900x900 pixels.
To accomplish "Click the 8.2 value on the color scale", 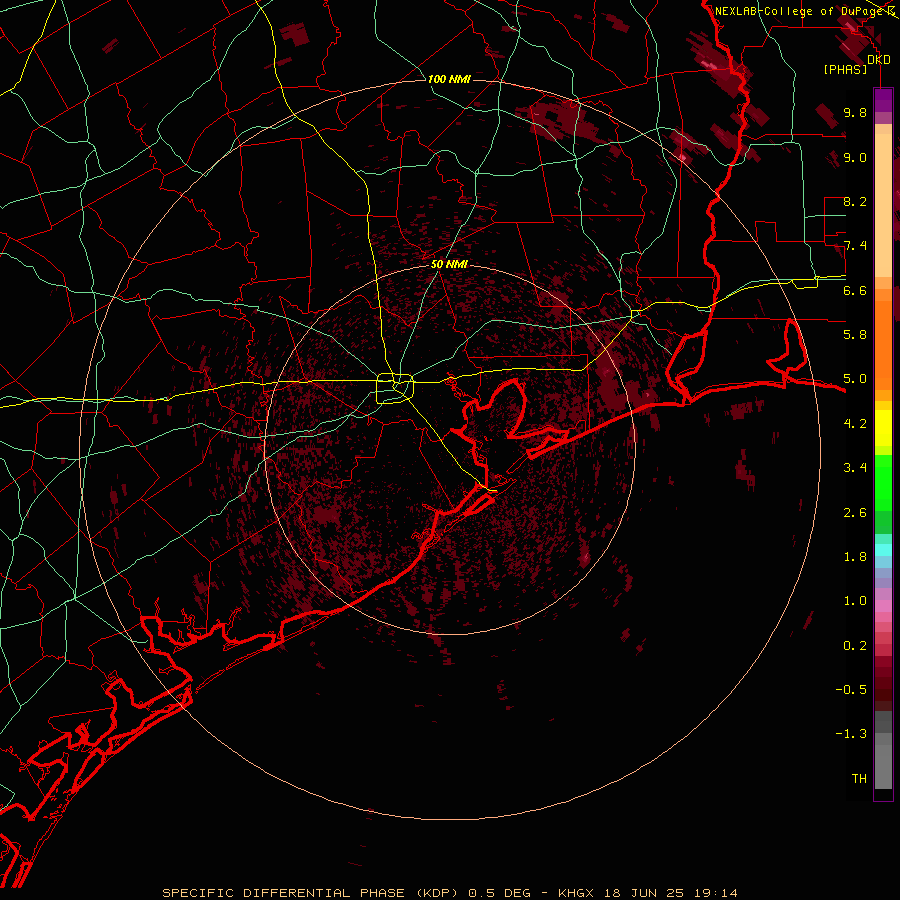I will [x=855, y=201].
